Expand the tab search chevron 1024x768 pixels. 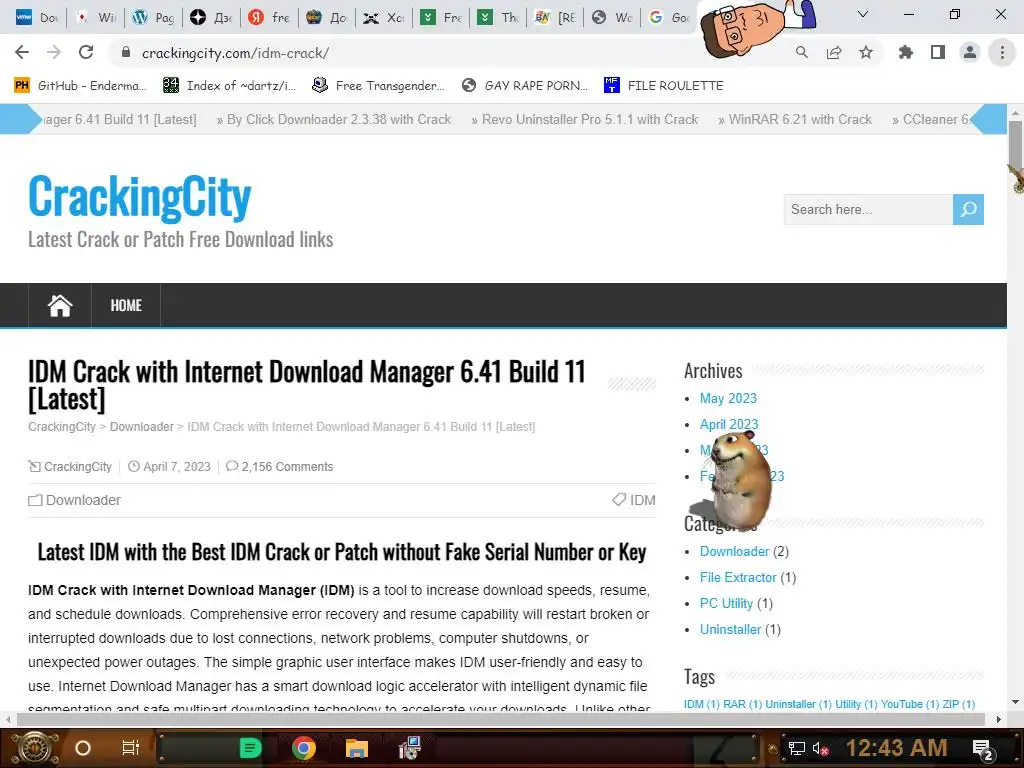click(x=863, y=14)
